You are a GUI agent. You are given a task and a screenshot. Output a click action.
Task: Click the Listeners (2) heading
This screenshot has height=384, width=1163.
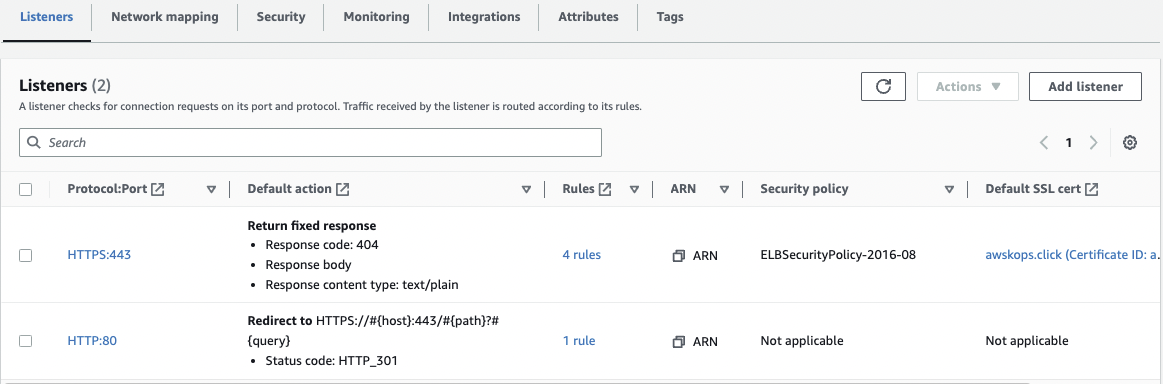[x=65, y=86]
